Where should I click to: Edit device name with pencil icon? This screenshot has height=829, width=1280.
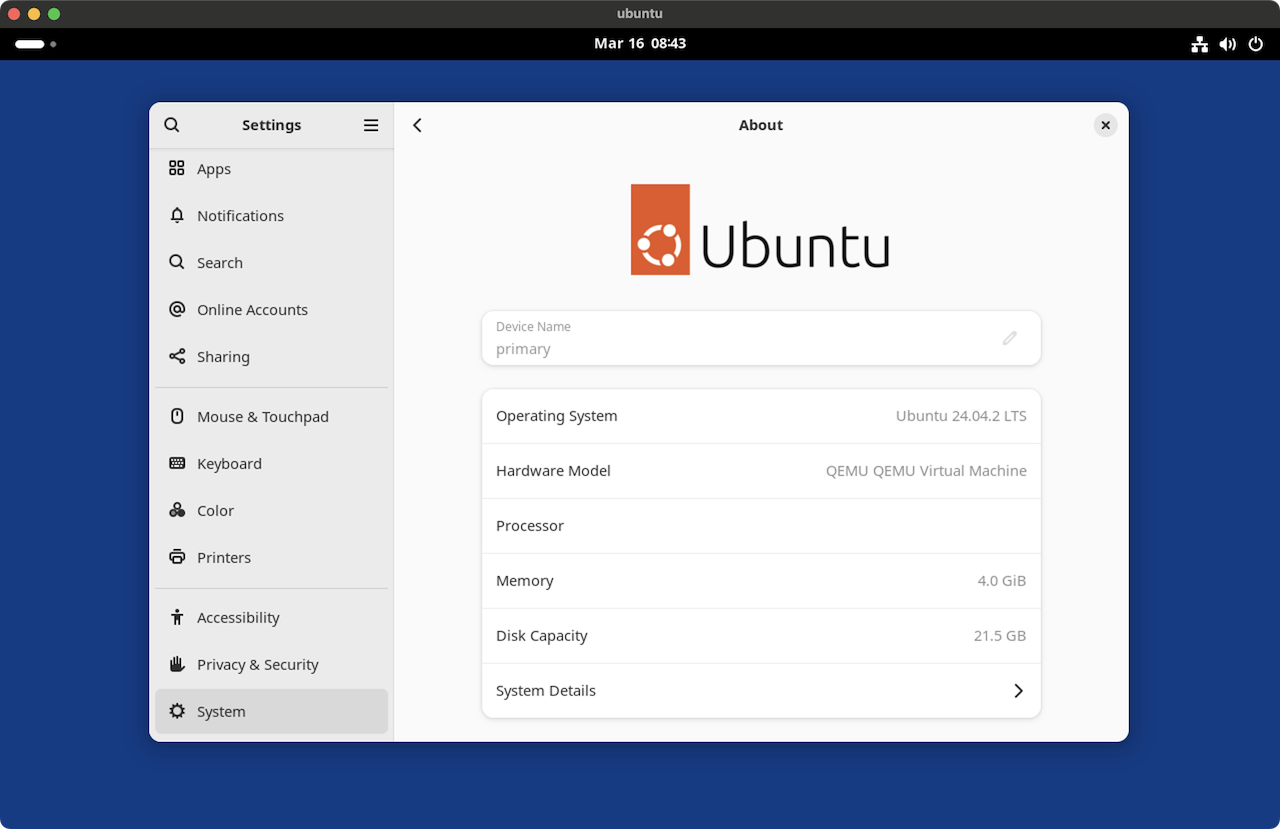tap(1010, 338)
